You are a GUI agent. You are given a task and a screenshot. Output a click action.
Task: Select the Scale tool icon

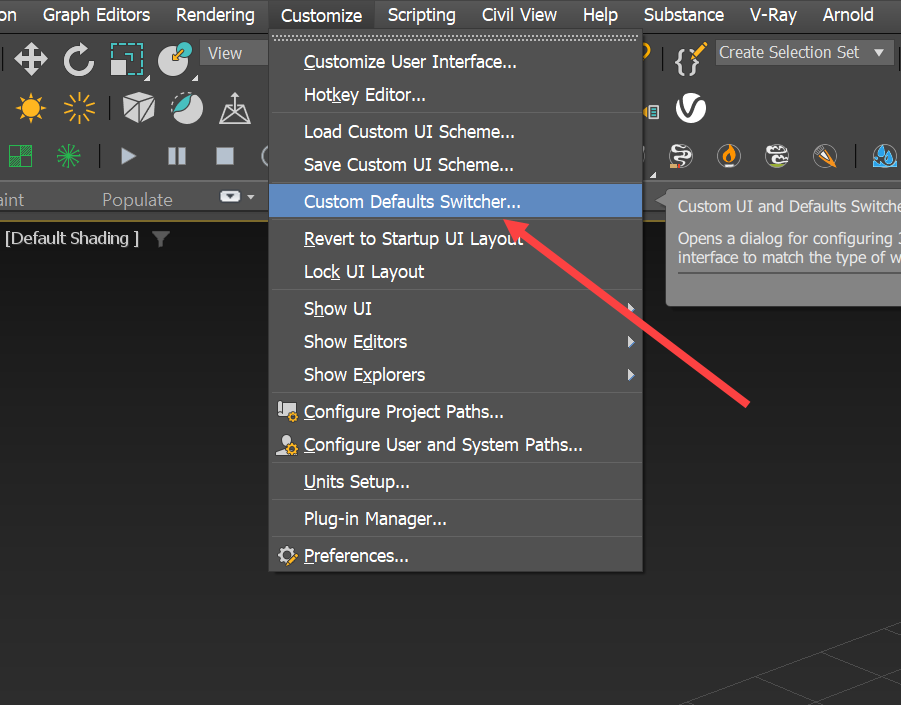tap(126, 59)
